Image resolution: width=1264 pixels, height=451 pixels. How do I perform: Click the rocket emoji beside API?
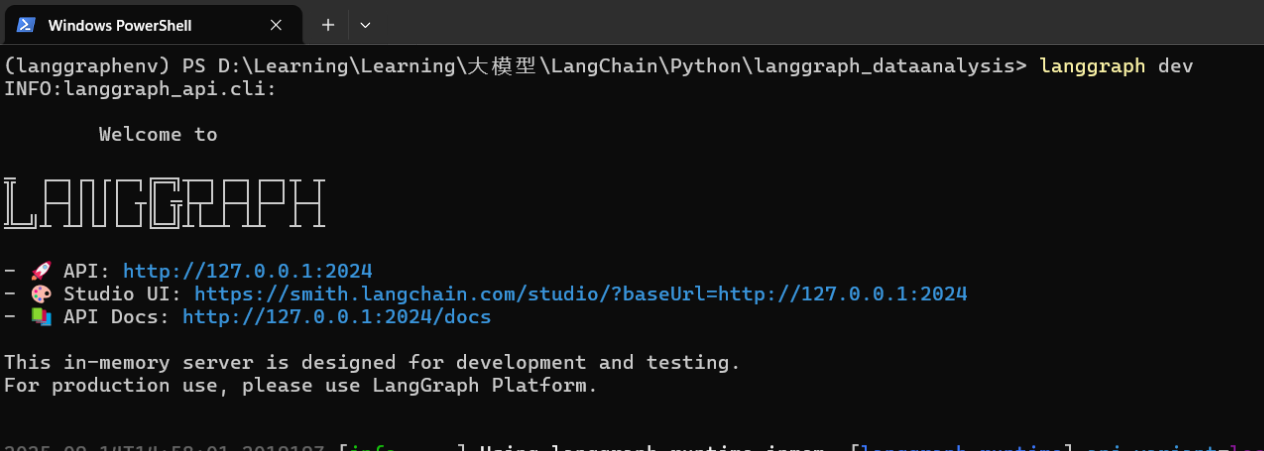click(x=40, y=270)
